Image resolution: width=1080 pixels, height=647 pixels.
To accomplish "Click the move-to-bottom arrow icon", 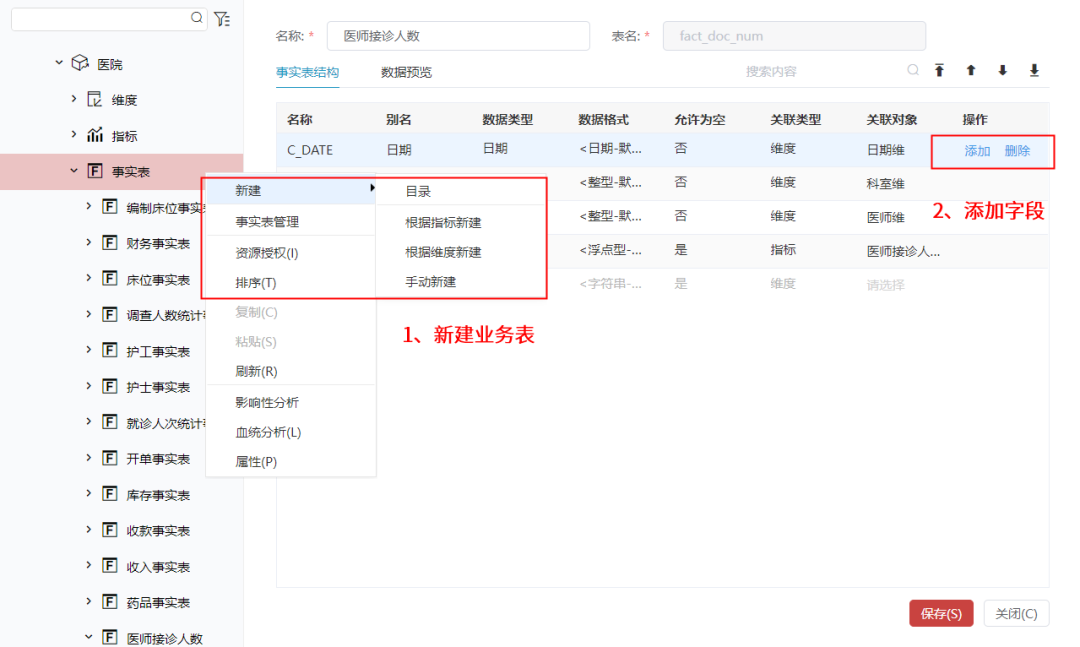I will tap(1035, 70).
